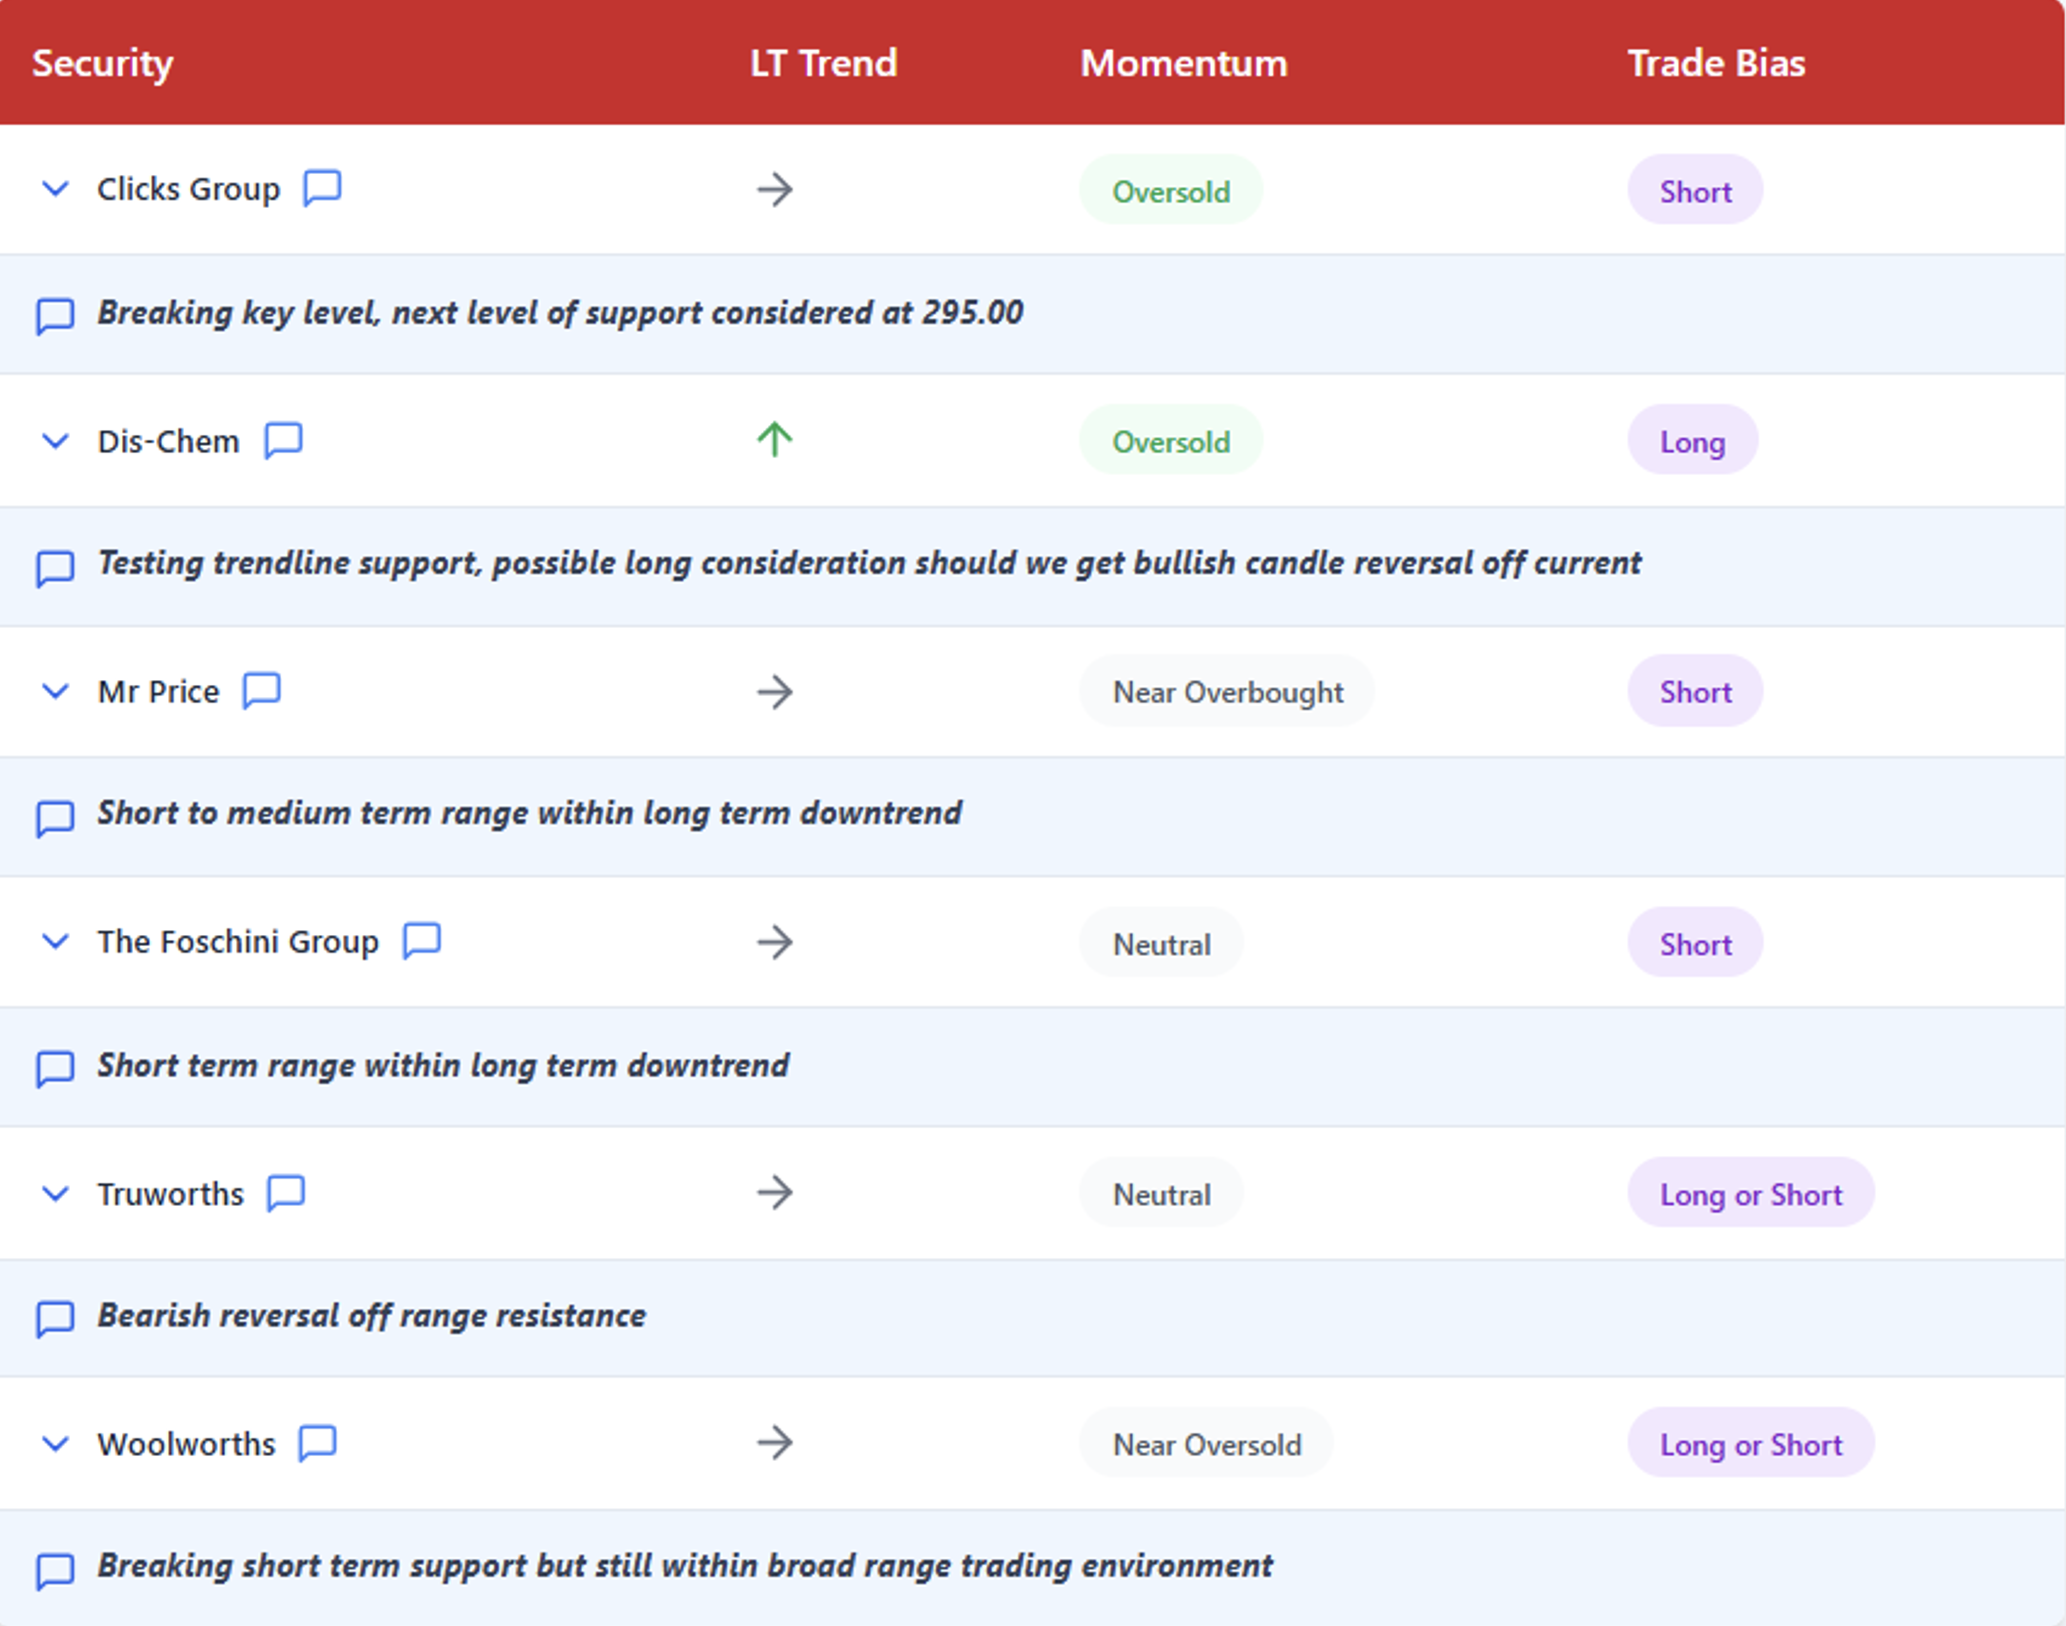Click the Woolworths comment bubble icon

pos(318,1442)
